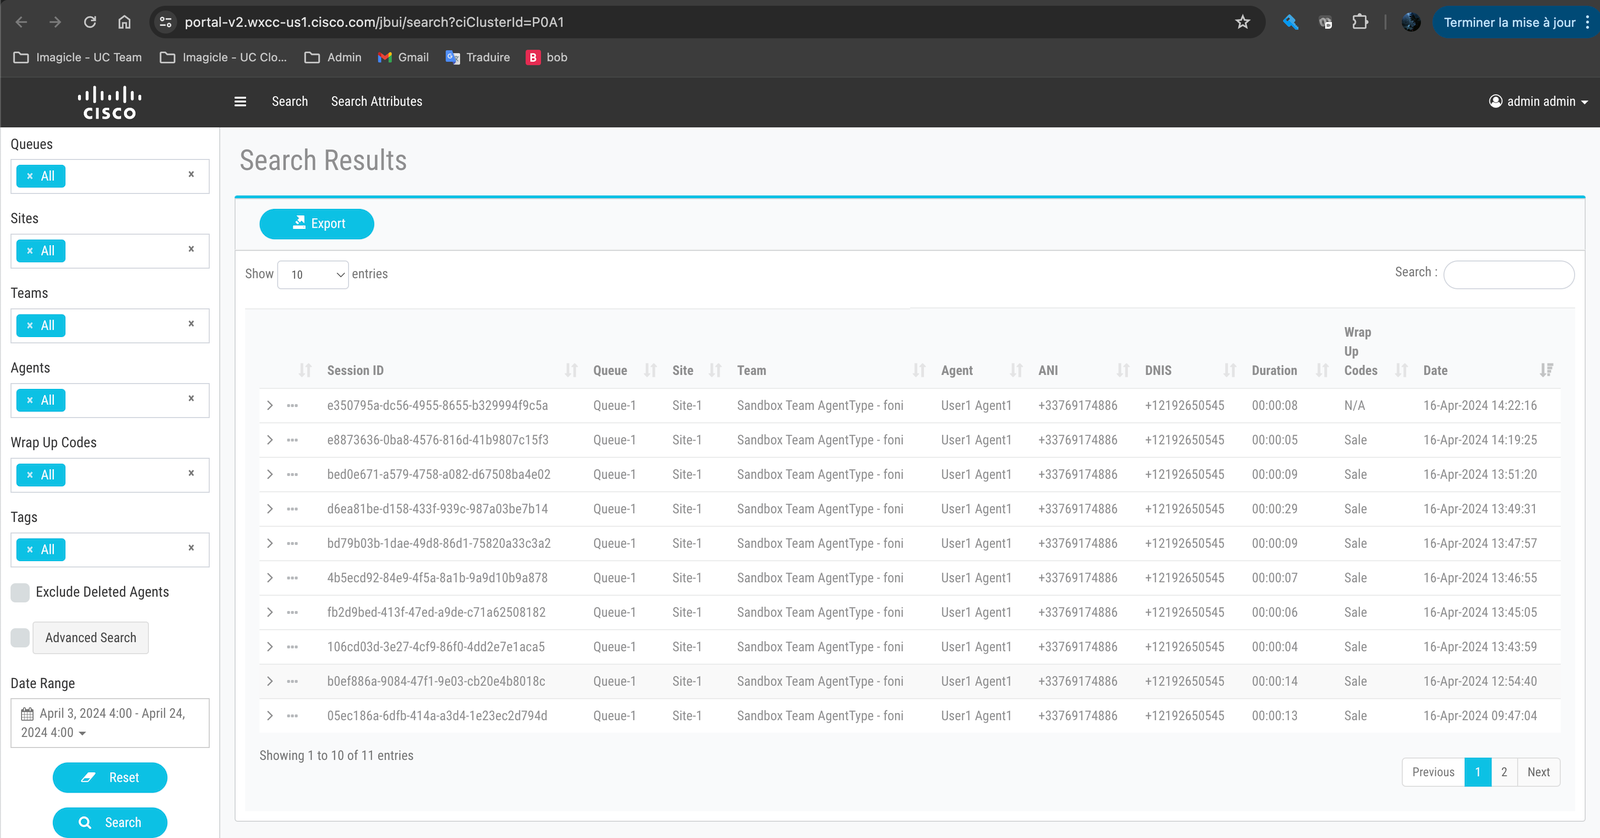1600x838 pixels.
Task: Open row options for session e350795a
Action: point(292,406)
